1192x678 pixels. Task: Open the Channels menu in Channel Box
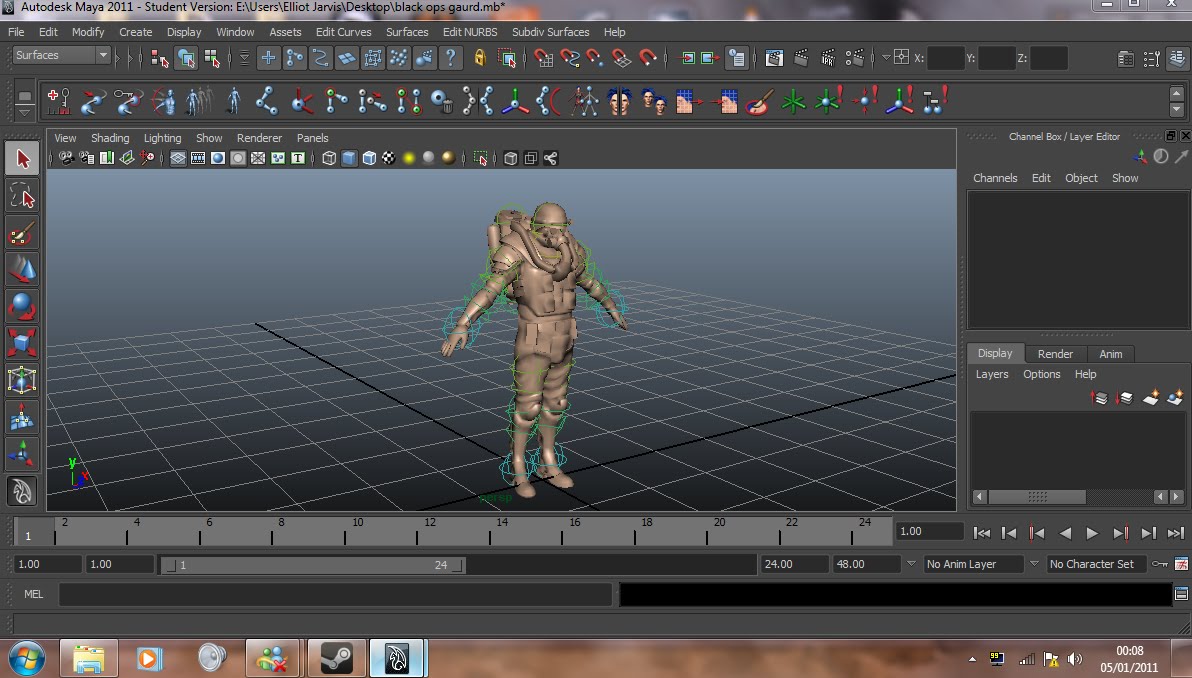995,178
